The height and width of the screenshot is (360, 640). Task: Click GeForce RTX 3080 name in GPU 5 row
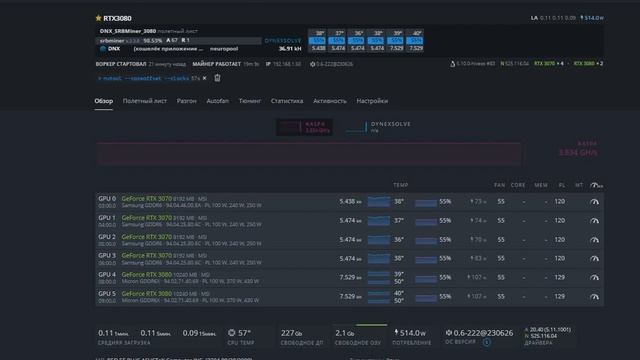point(147,293)
